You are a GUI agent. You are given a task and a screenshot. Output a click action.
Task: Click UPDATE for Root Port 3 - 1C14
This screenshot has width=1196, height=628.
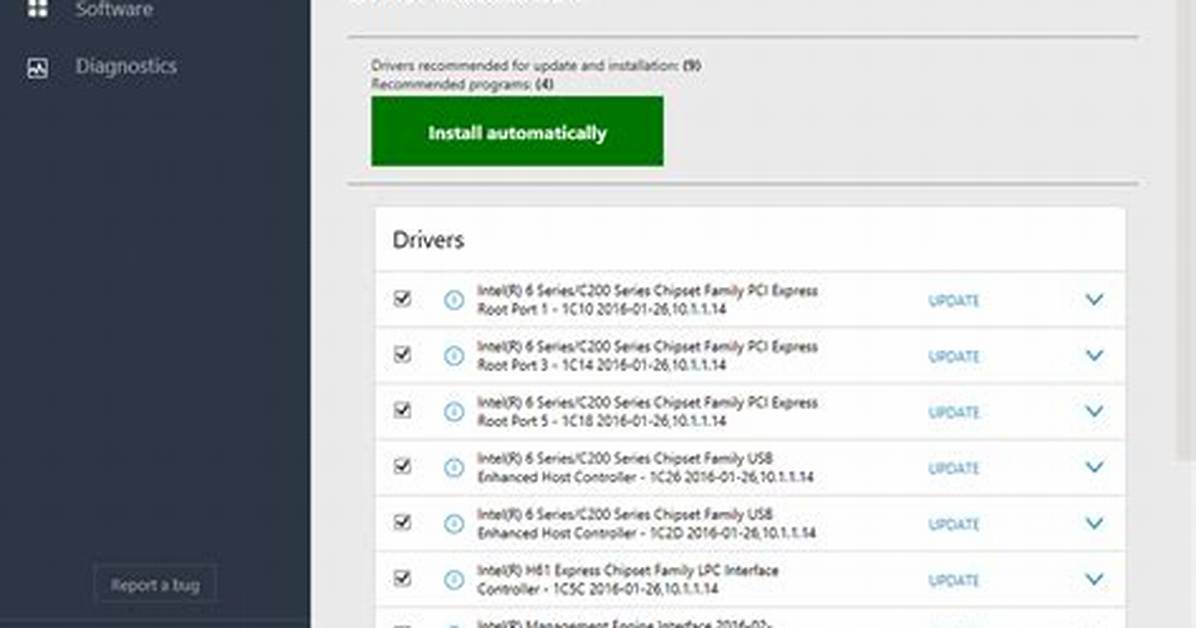tap(953, 356)
